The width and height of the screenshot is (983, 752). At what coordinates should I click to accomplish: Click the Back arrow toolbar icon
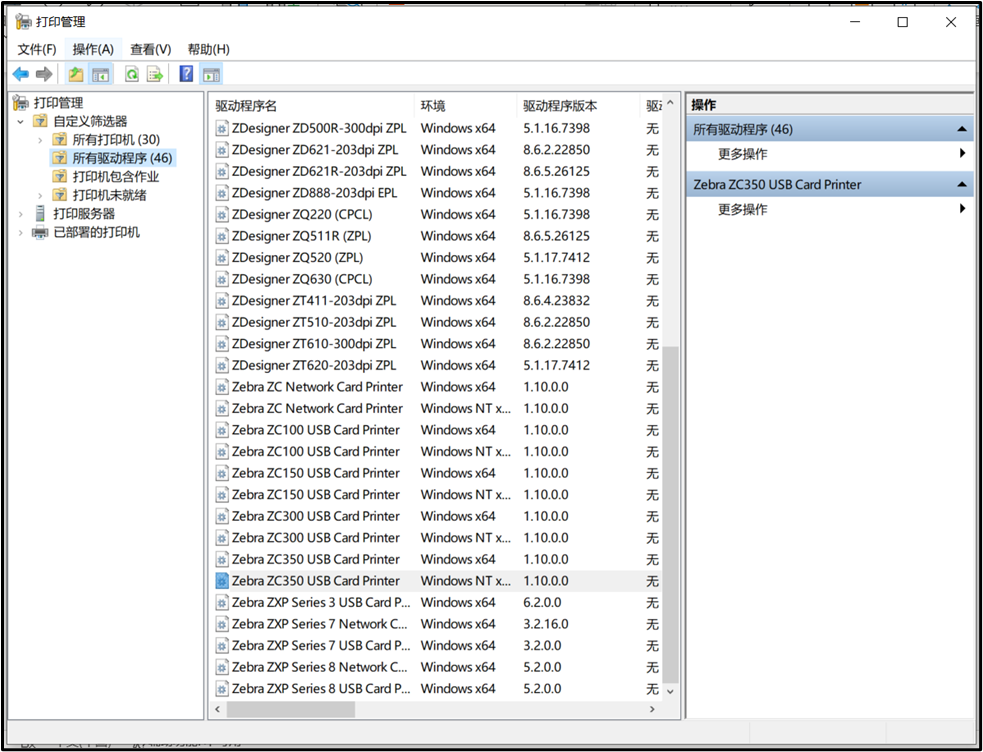[x=20, y=74]
